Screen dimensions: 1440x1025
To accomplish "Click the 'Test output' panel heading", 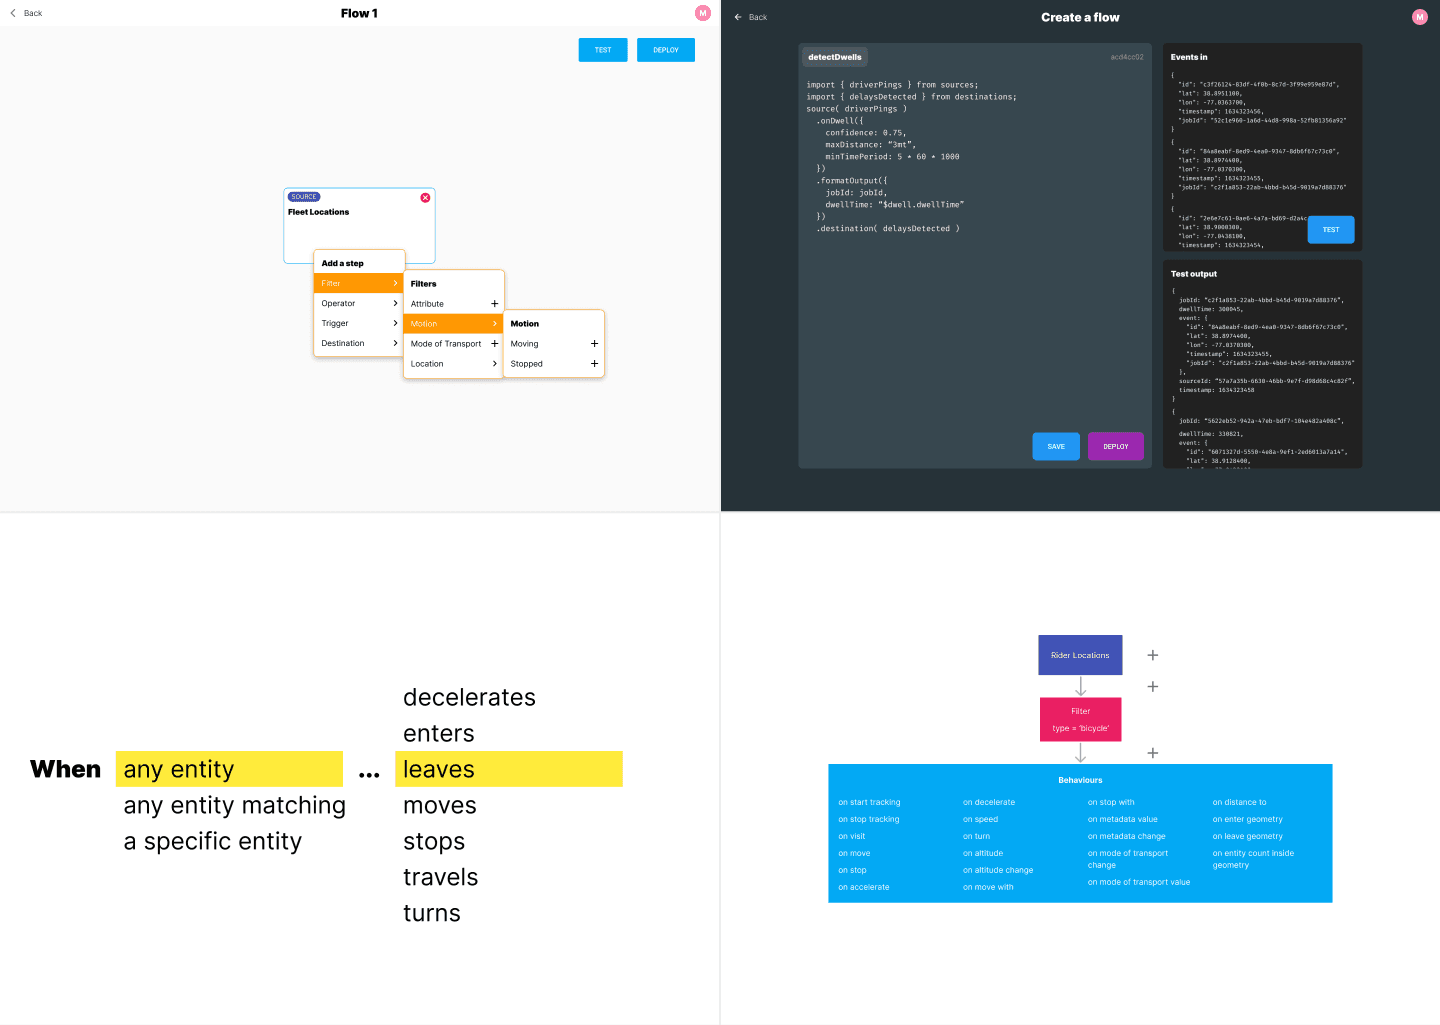I will [1194, 274].
